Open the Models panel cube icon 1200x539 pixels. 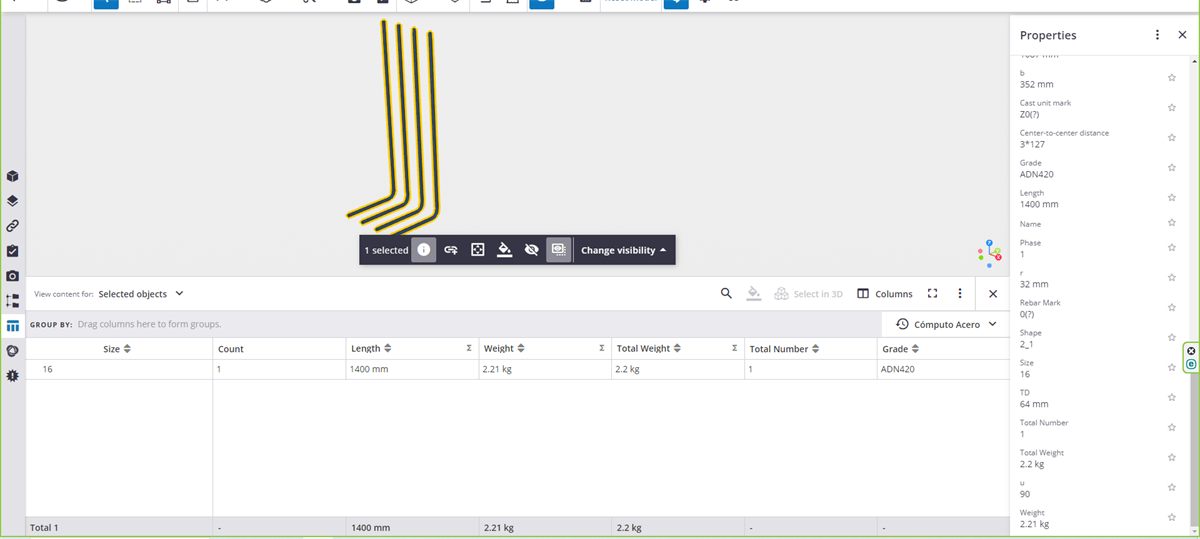[12, 176]
